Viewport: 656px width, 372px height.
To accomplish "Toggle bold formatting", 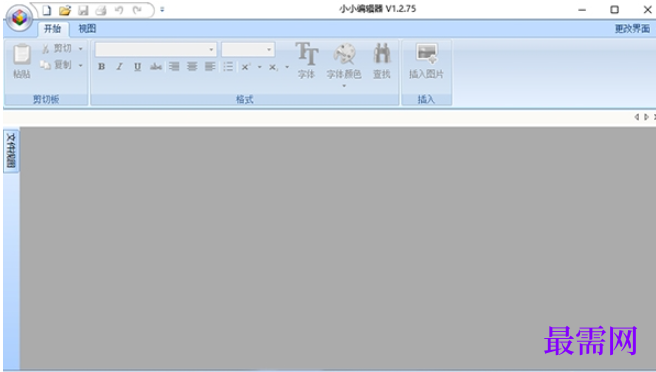I will pos(102,67).
